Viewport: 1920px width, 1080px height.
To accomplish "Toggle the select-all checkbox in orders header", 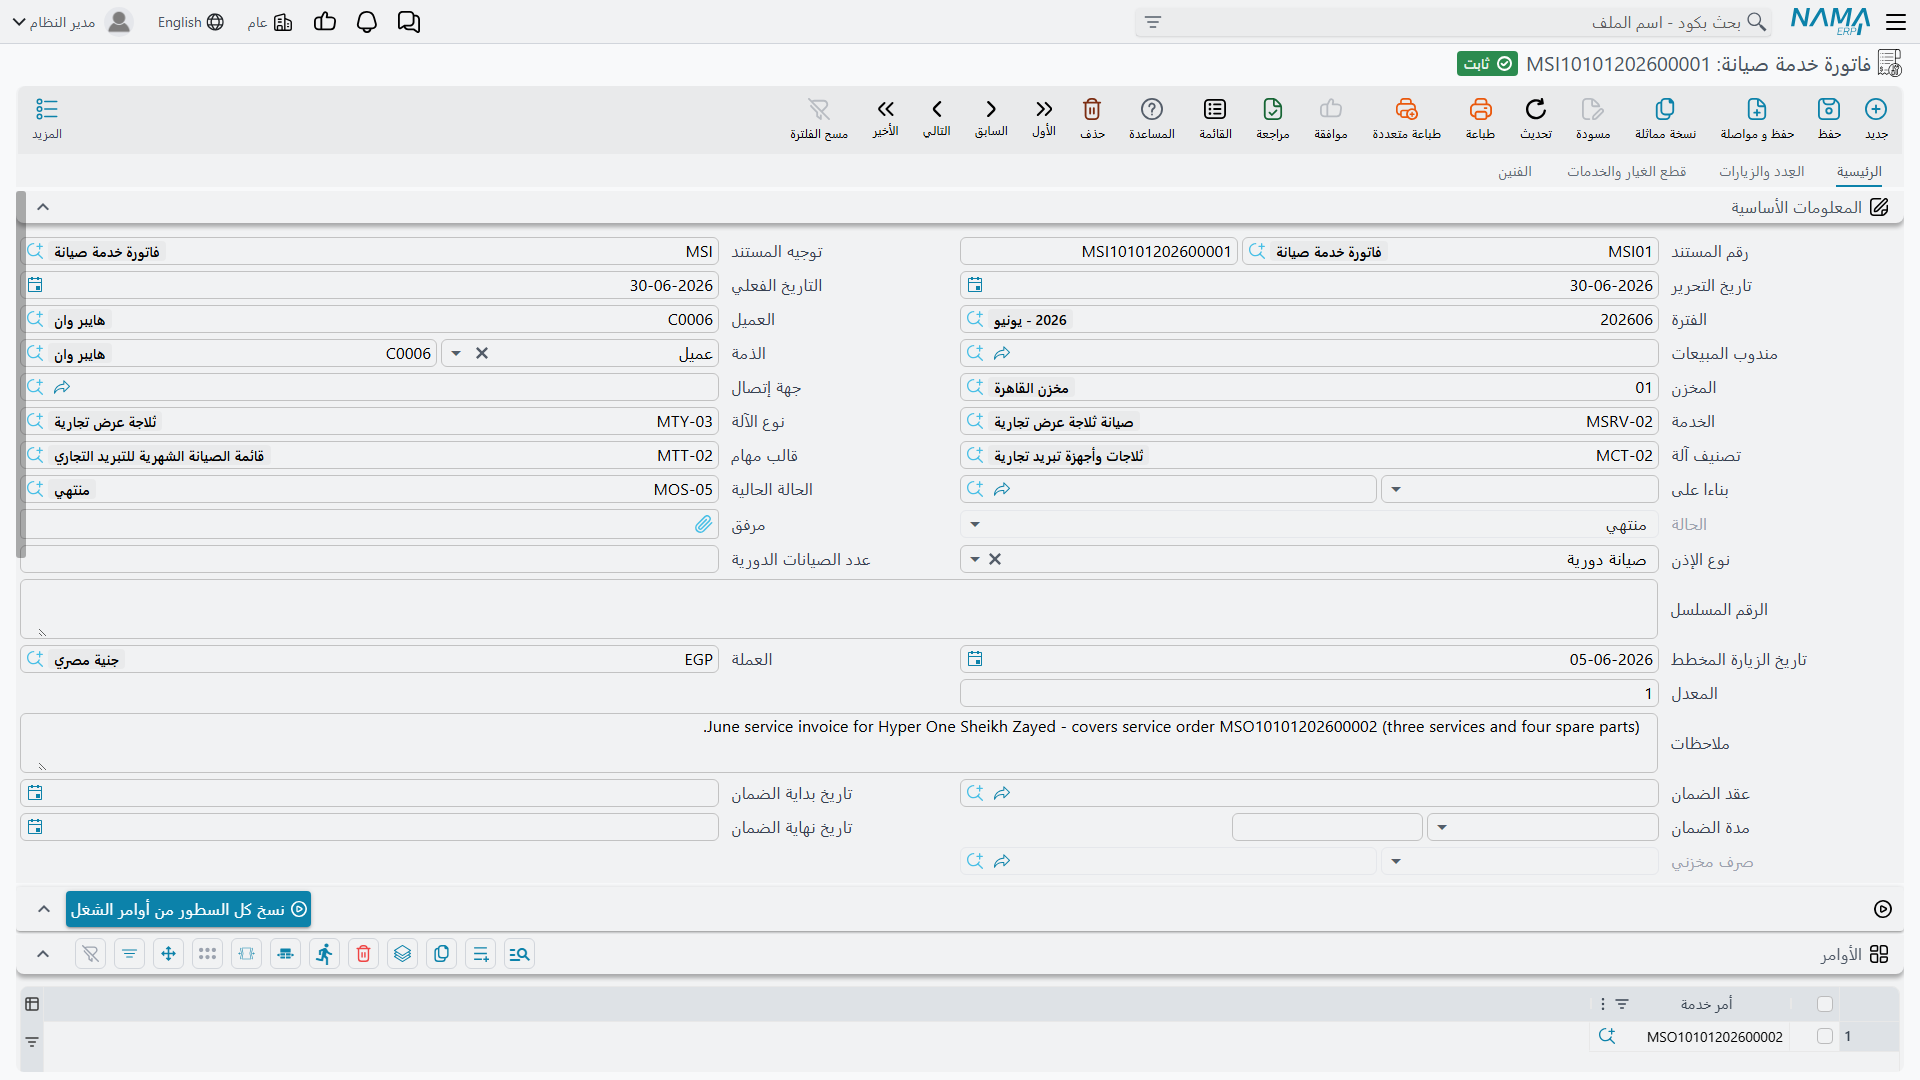I will coord(1825,1004).
